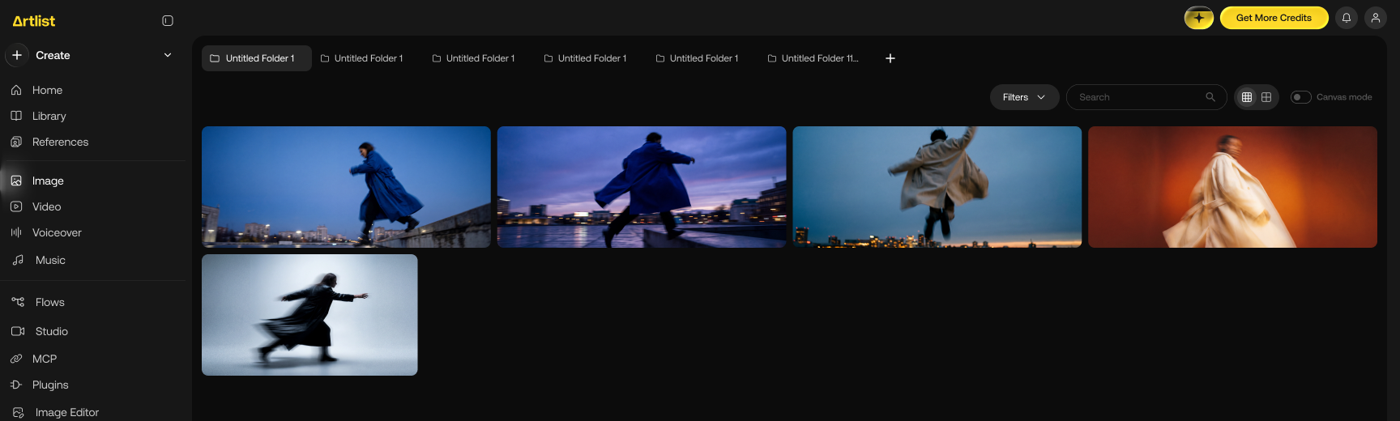Viewport: 1400px width, 421px height.
Task: Open the Filters dropdown
Action: 1025,97
